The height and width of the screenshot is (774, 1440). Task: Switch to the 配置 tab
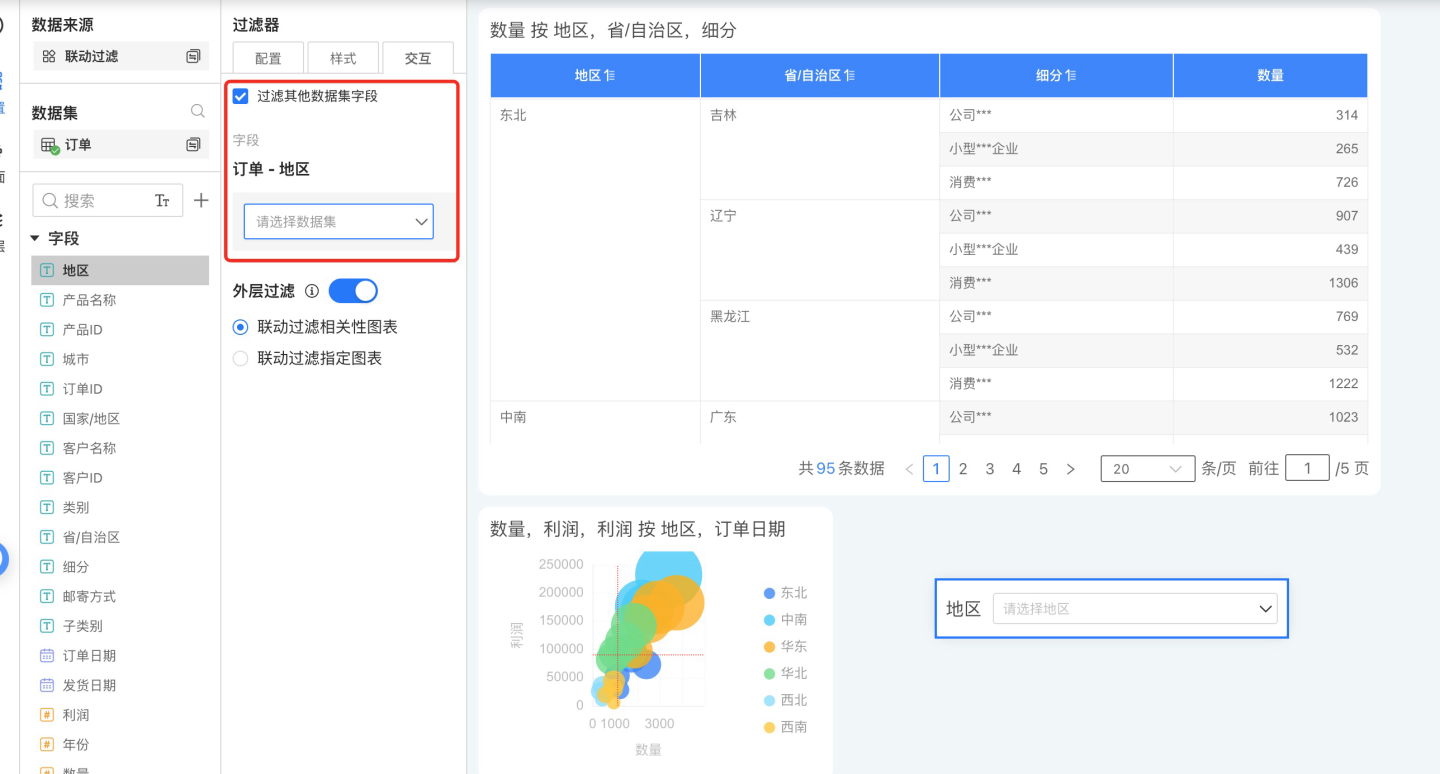click(x=268, y=58)
